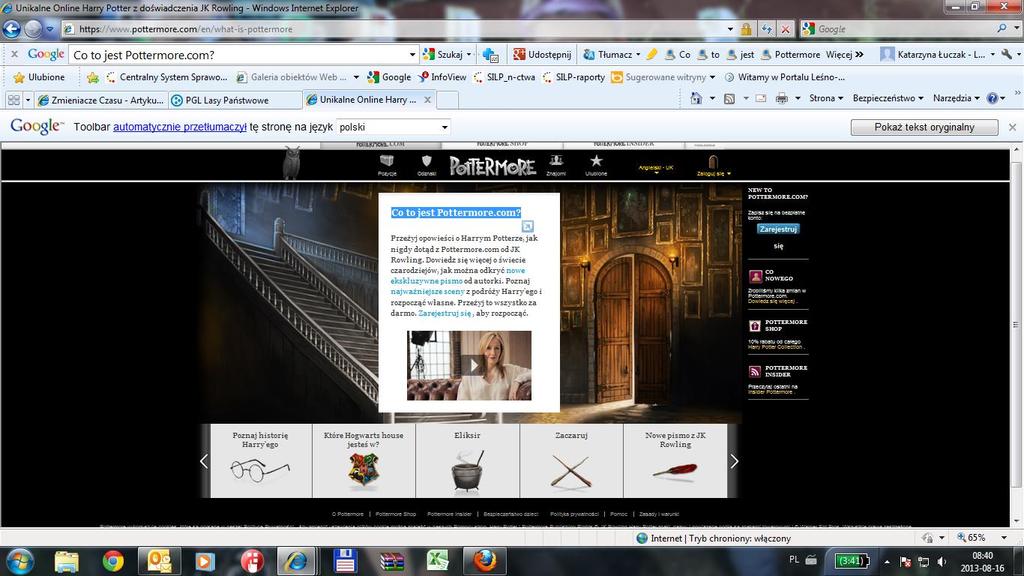Open a new blank tab
Image resolution: width=1024 pixels, height=576 pixels.
(x=447, y=100)
